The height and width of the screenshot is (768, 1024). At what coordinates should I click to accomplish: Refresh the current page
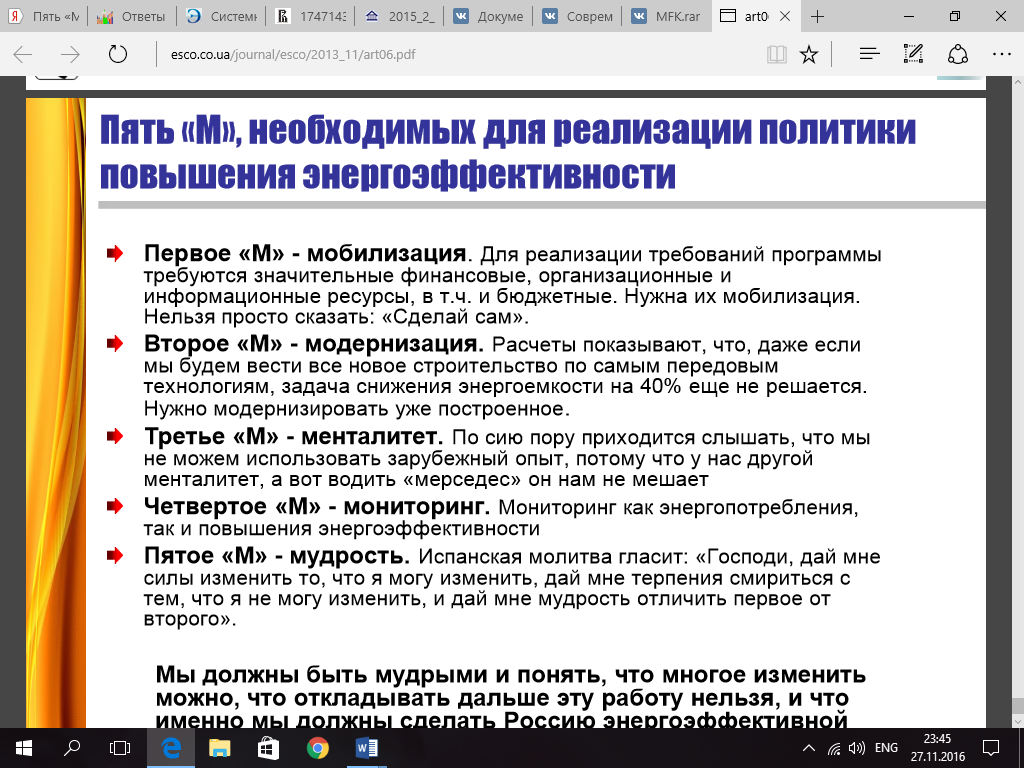(x=118, y=54)
